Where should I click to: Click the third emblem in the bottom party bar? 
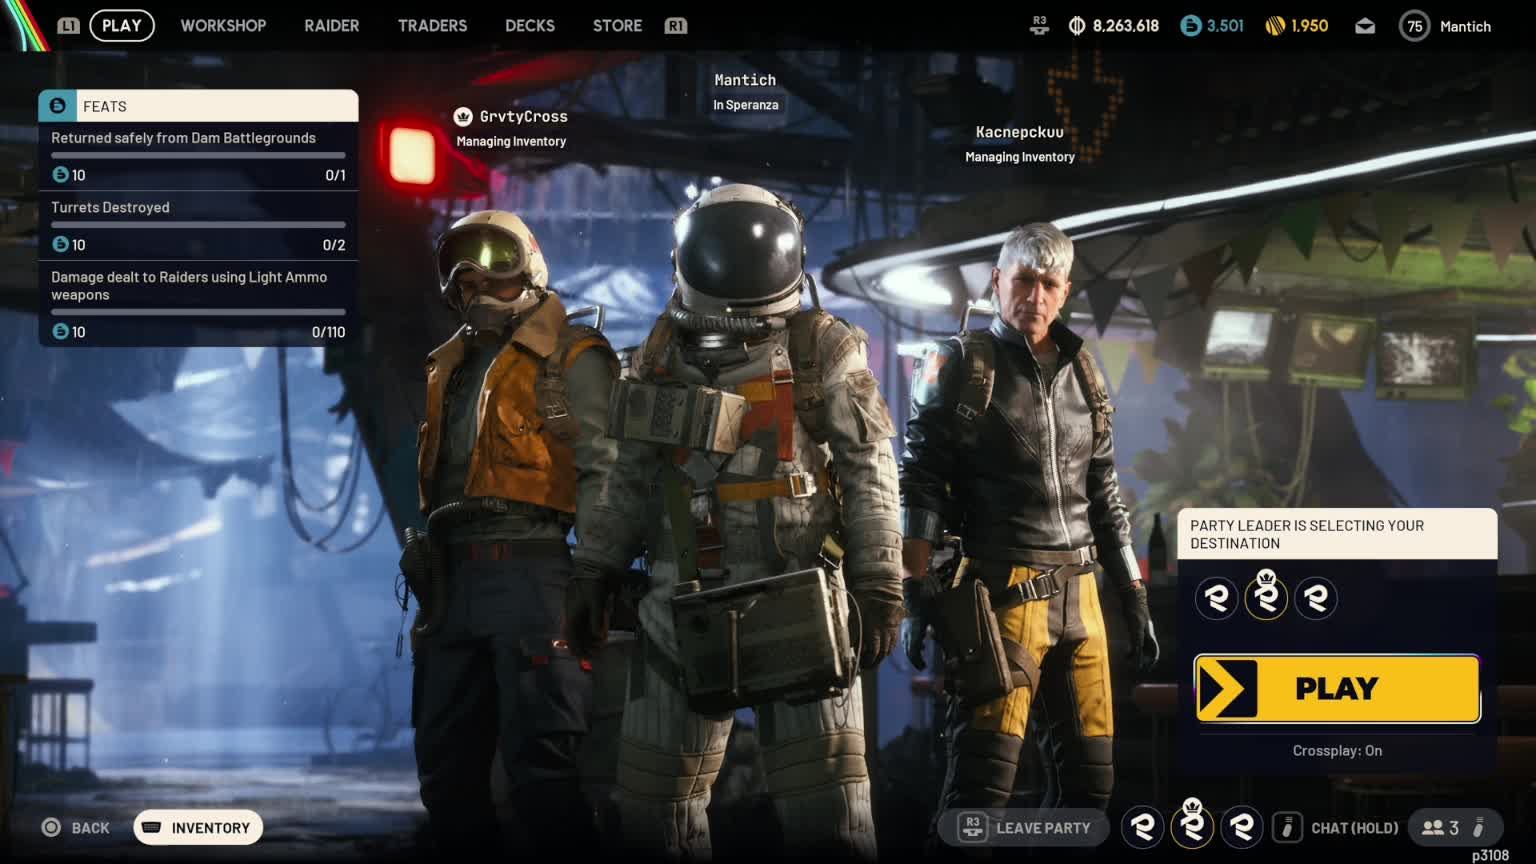click(x=1242, y=827)
